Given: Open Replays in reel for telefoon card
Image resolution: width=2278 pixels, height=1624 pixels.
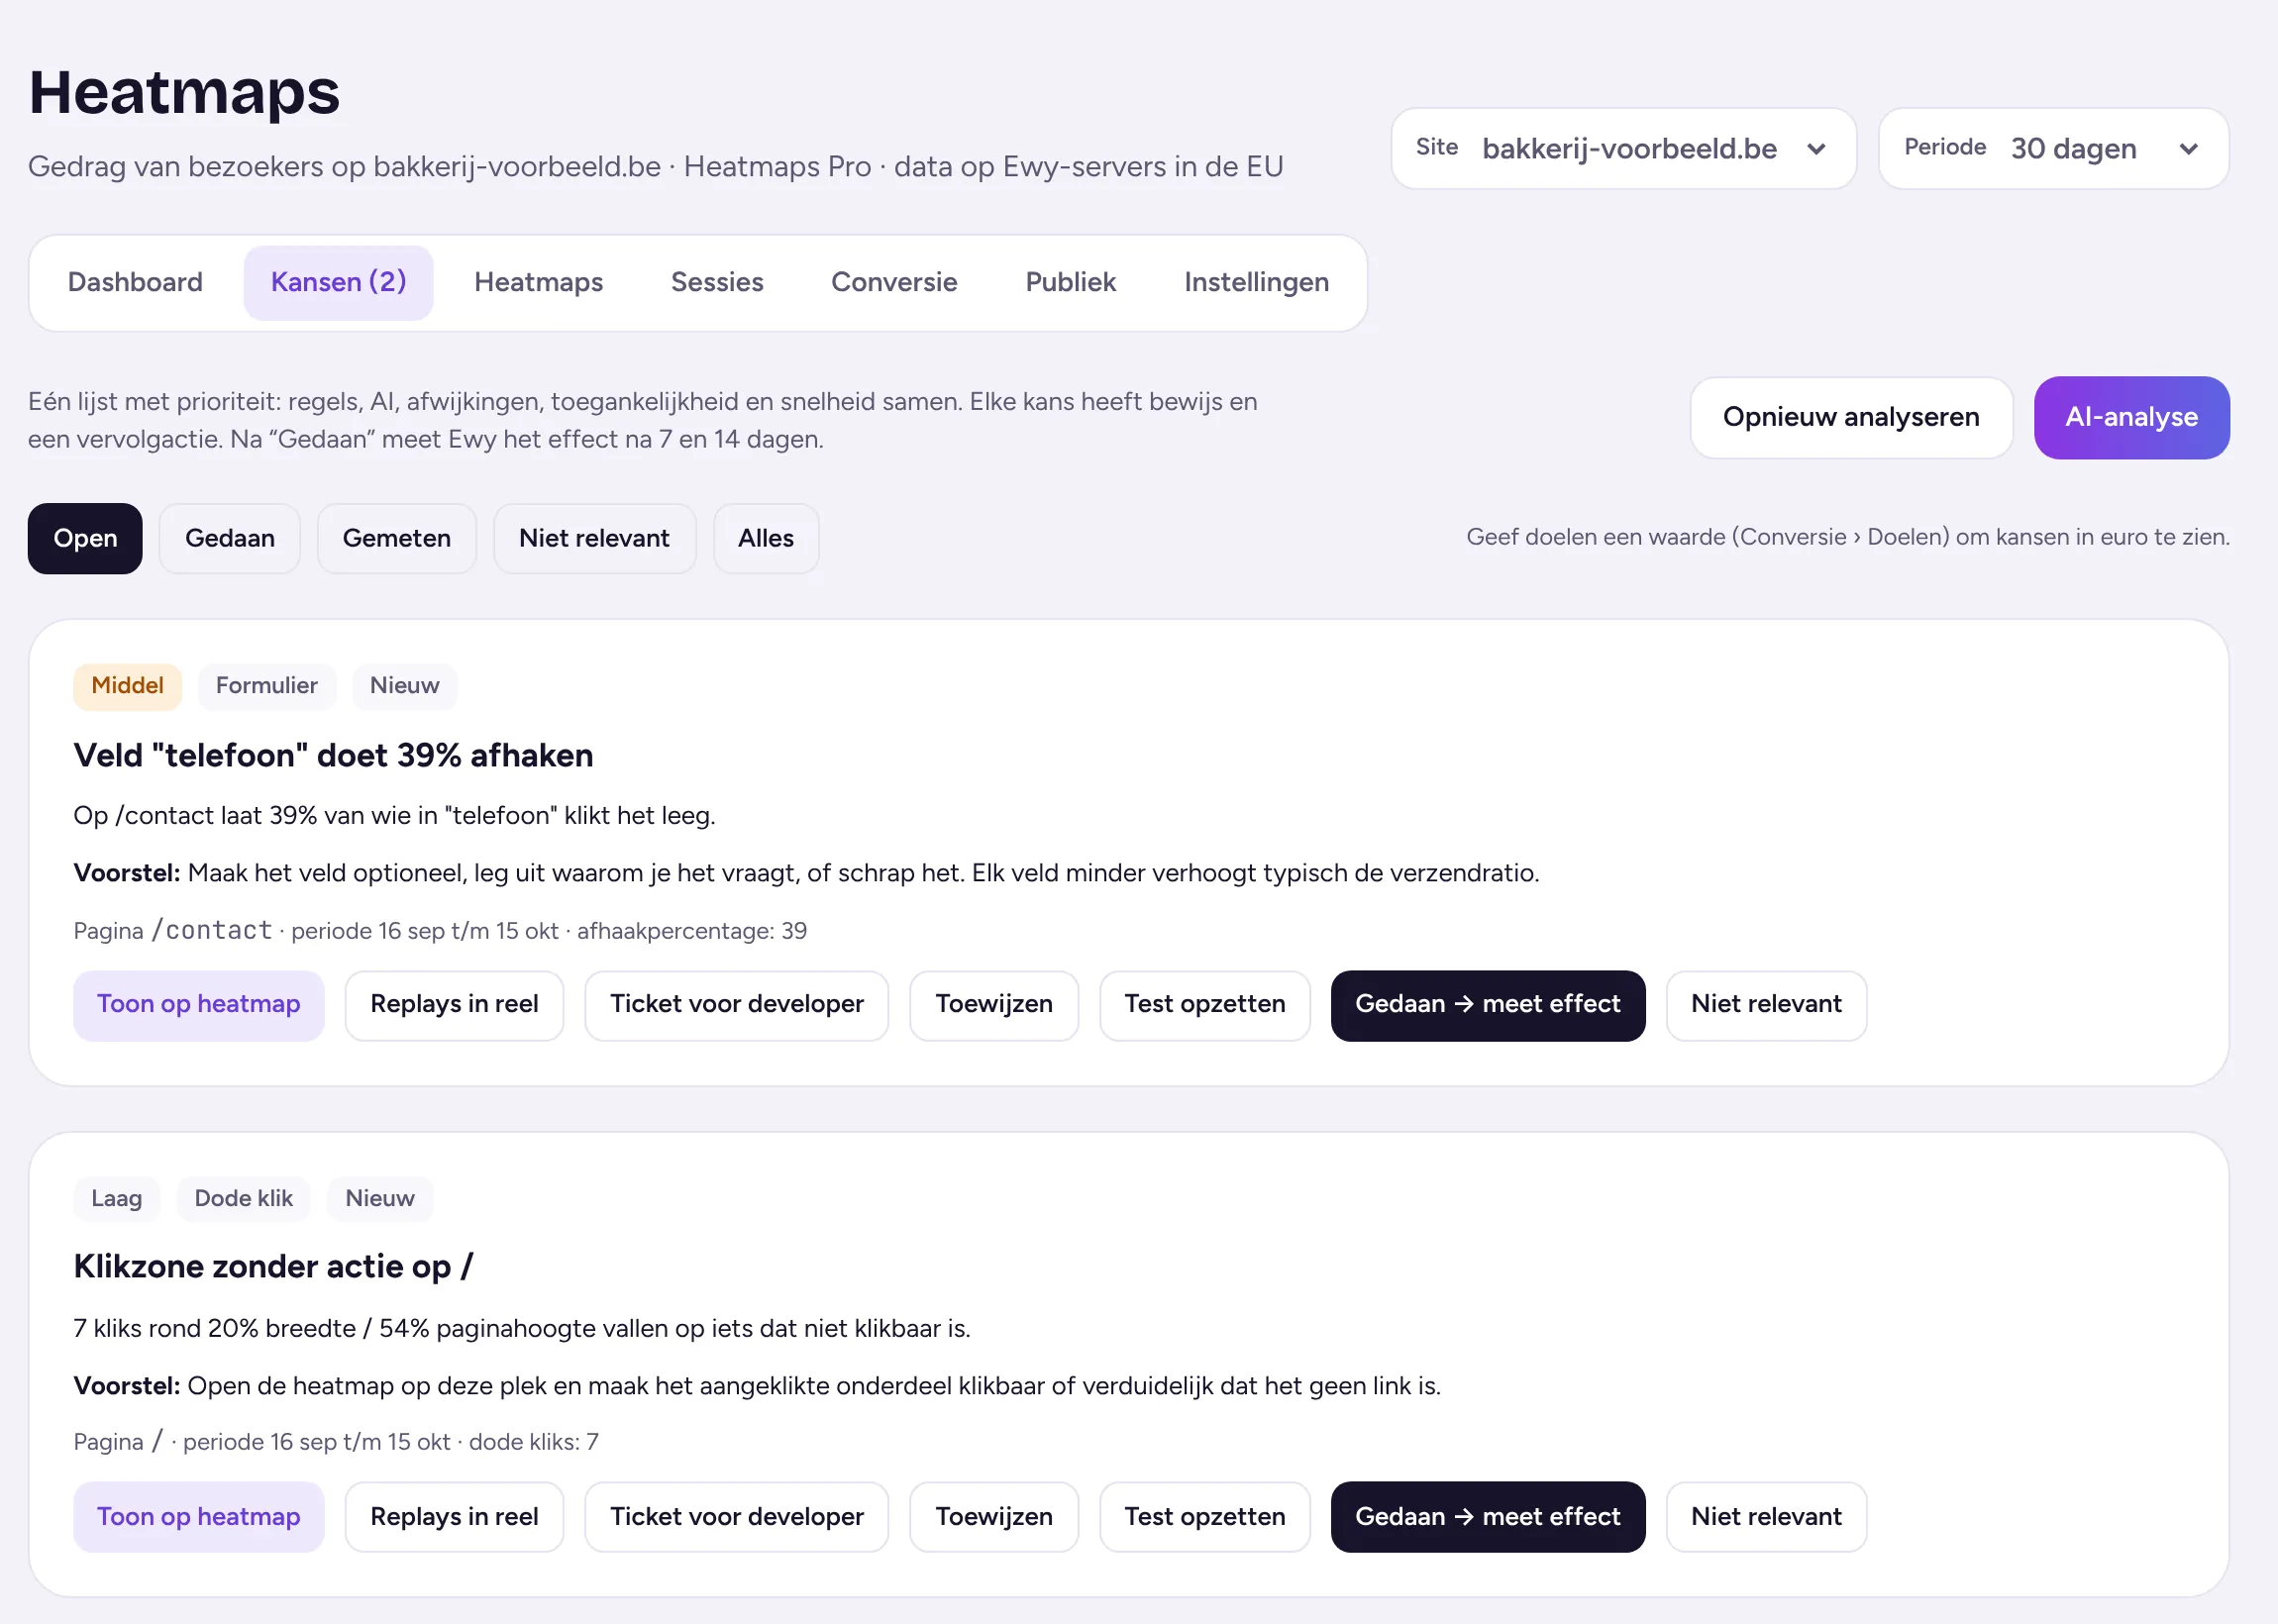Looking at the screenshot, I should click(x=454, y=1005).
